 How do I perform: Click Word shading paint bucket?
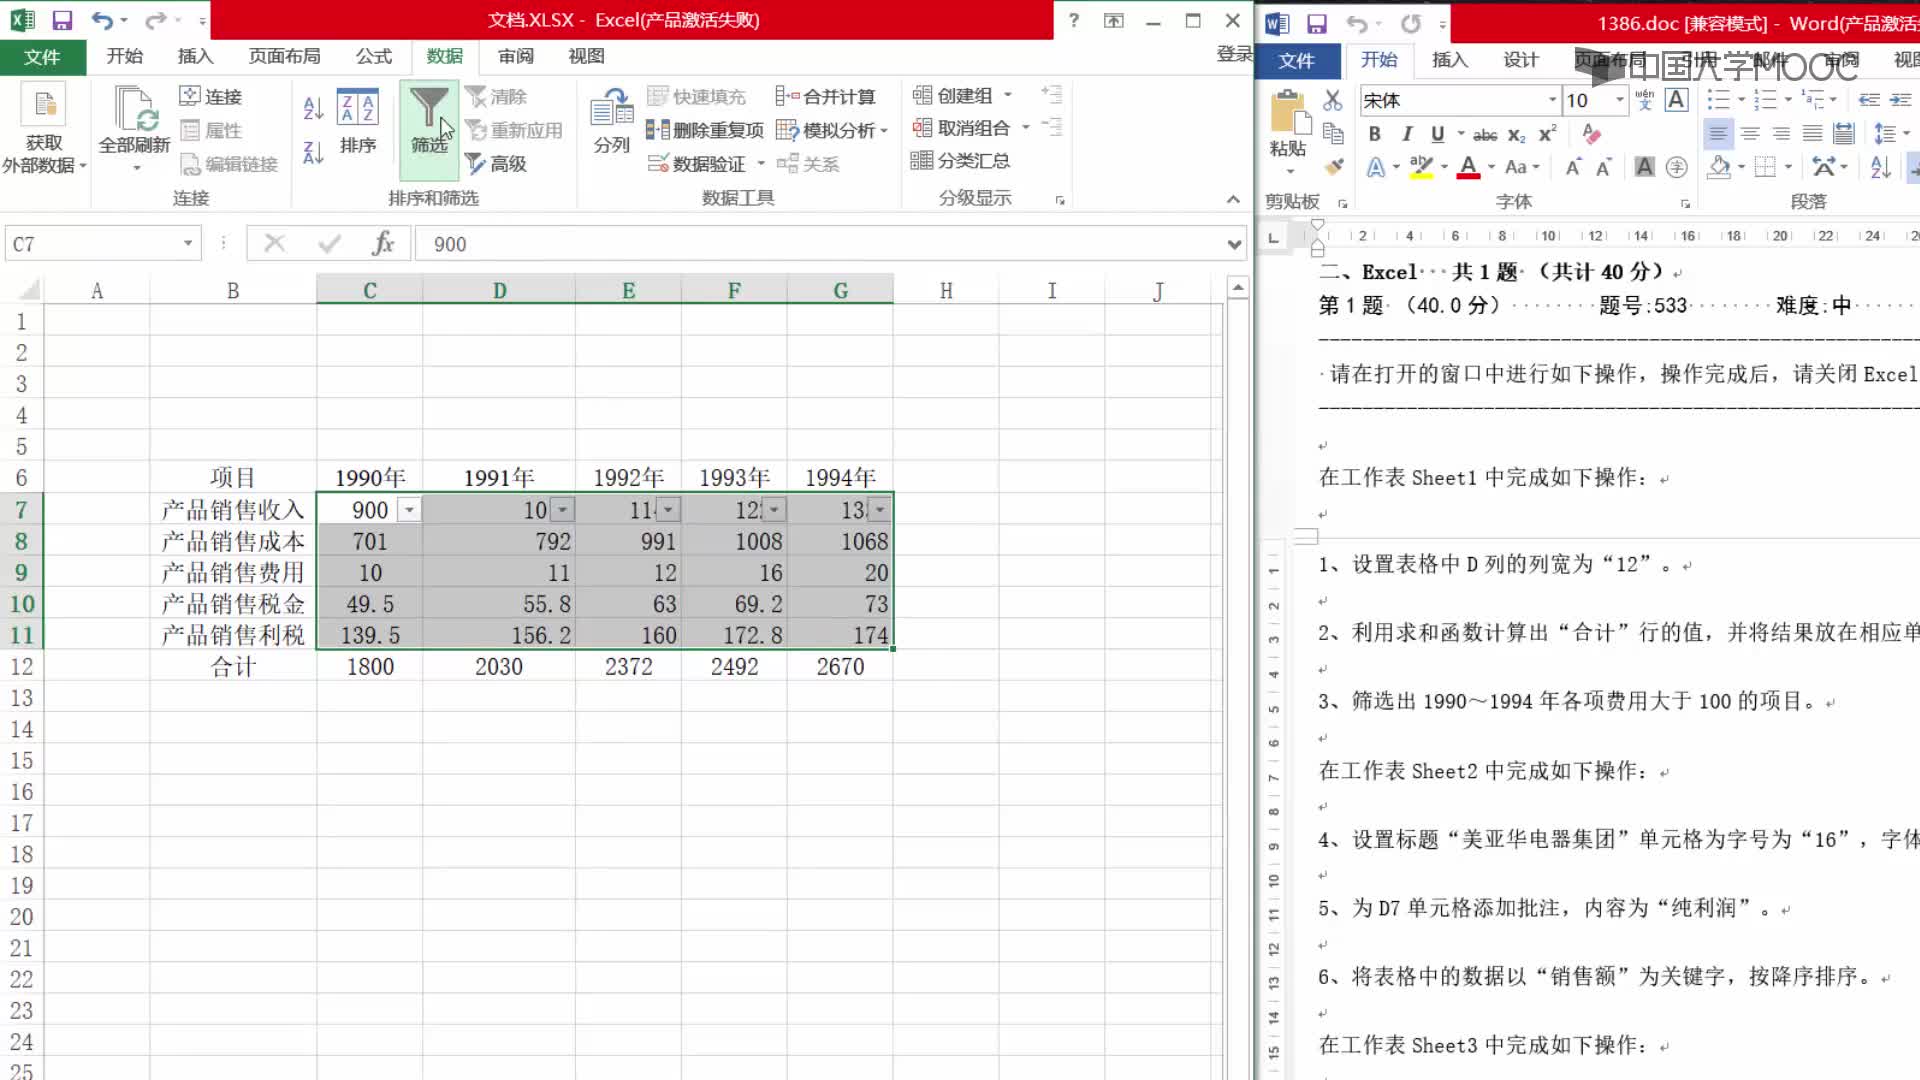[x=1719, y=167]
